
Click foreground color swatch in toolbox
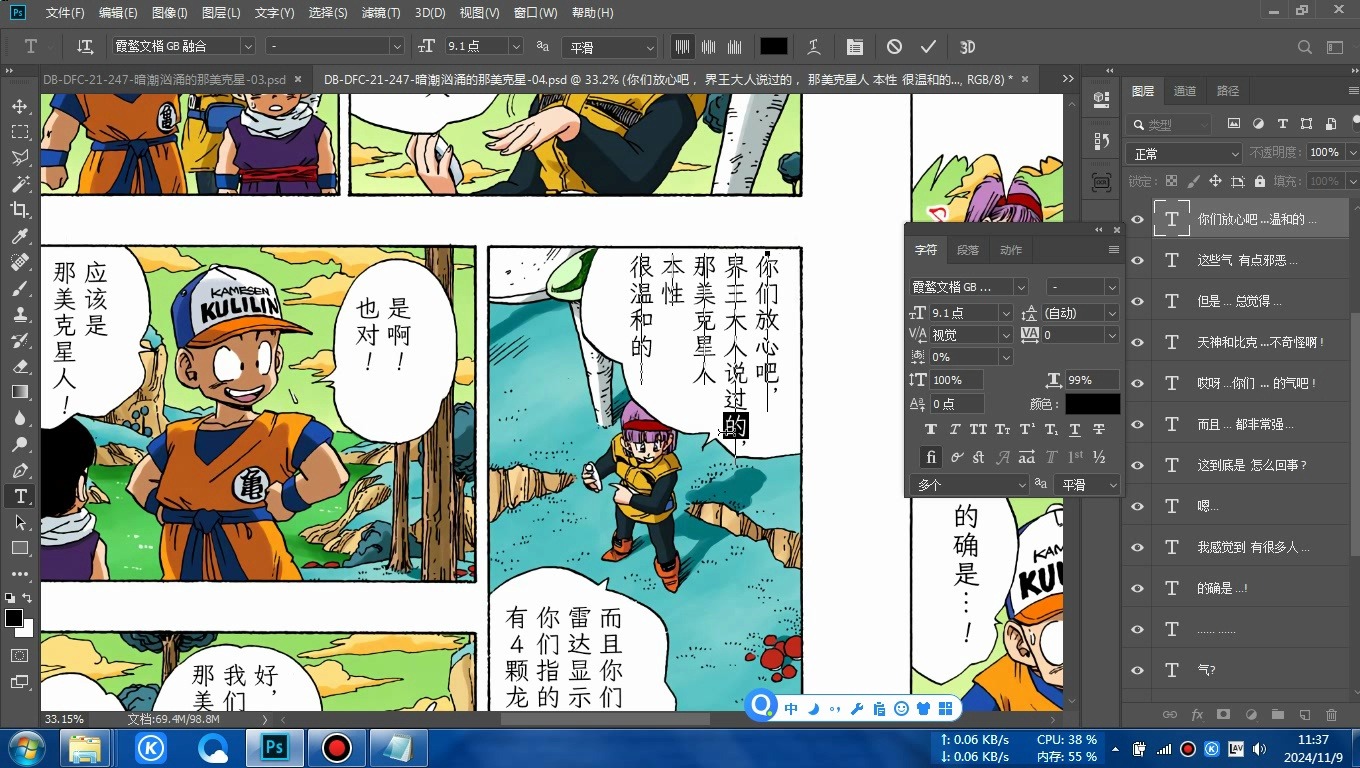pyautogui.click(x=14, y=618)
